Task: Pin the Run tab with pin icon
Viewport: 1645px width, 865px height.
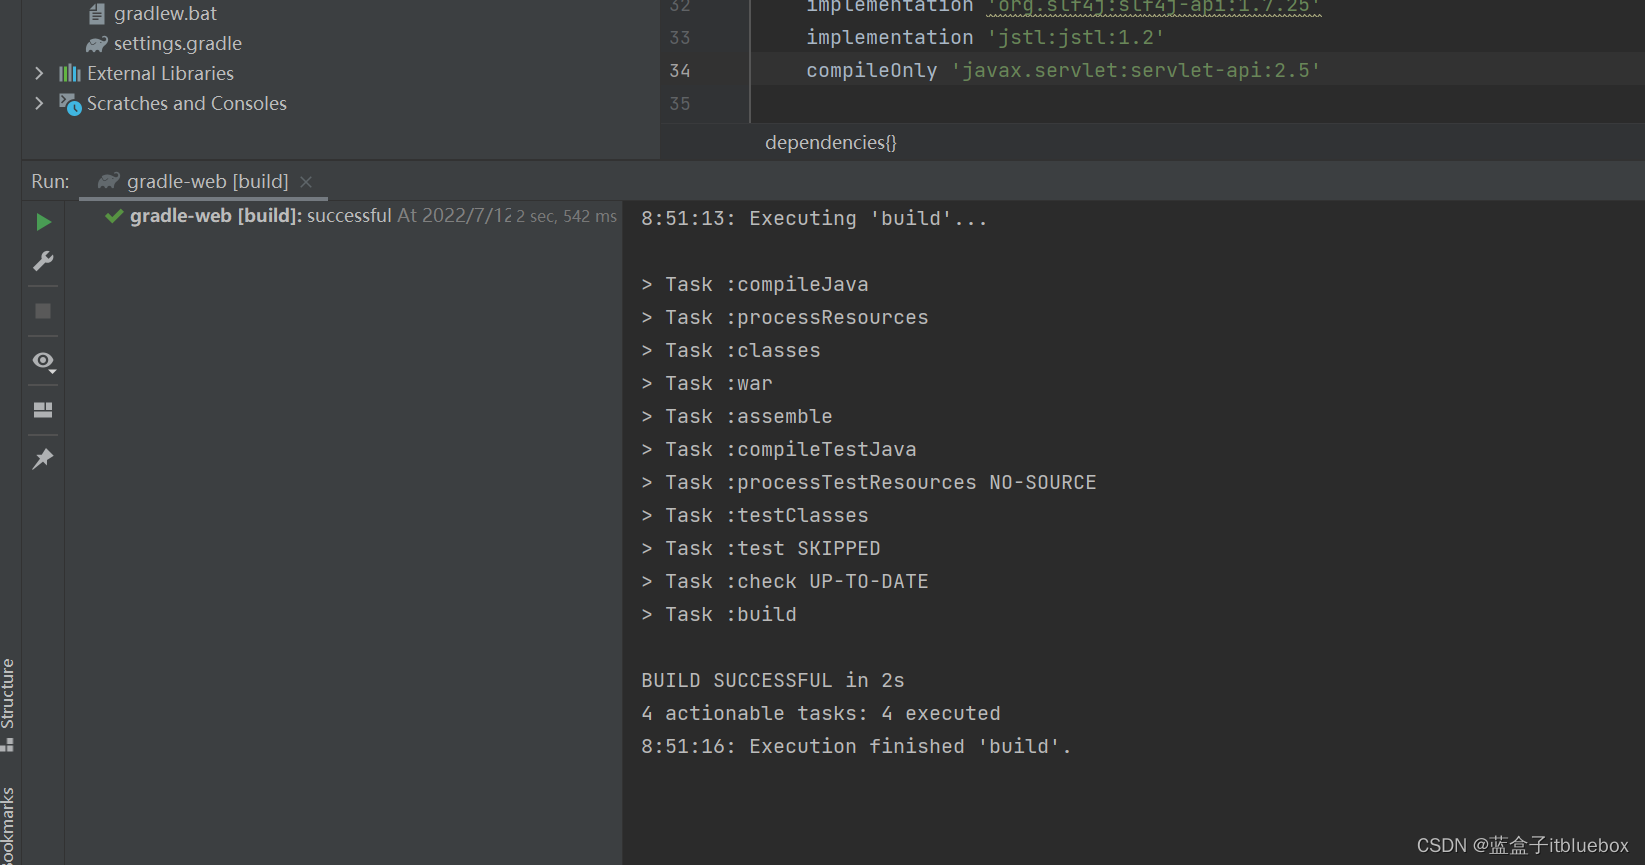Action: point(43,459)
